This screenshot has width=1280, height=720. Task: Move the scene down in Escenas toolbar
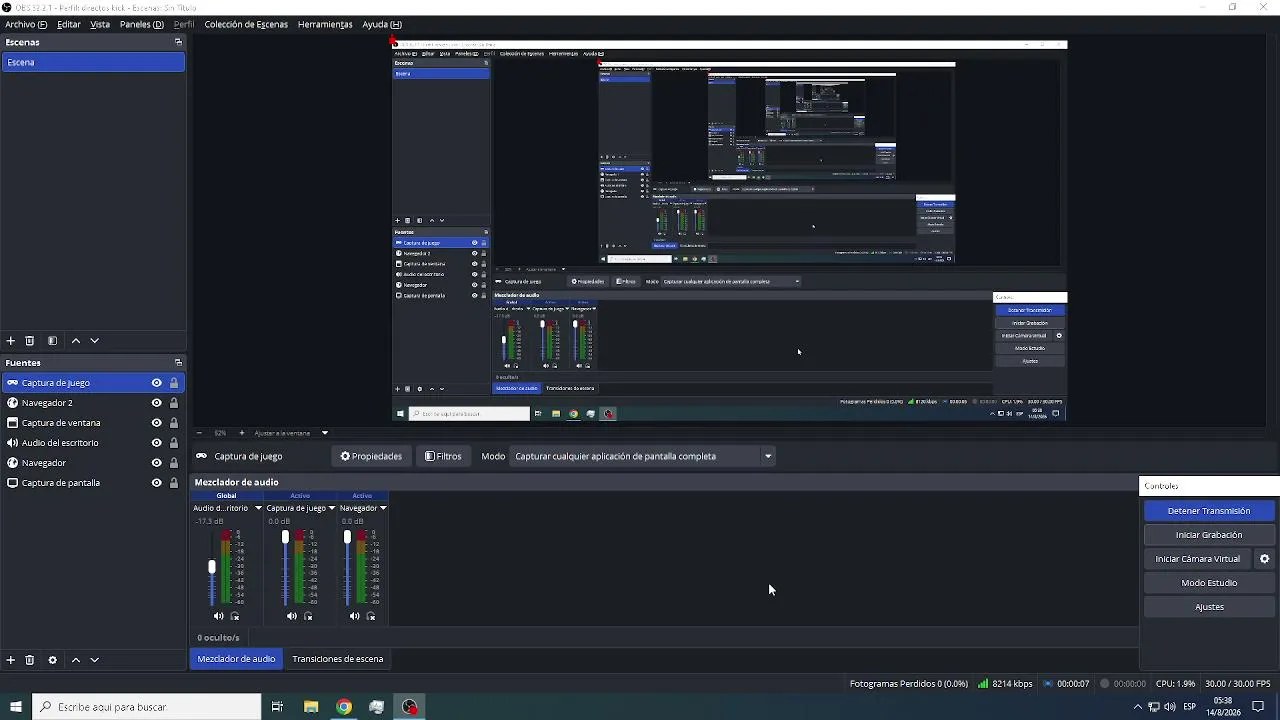tap(95, 341)
